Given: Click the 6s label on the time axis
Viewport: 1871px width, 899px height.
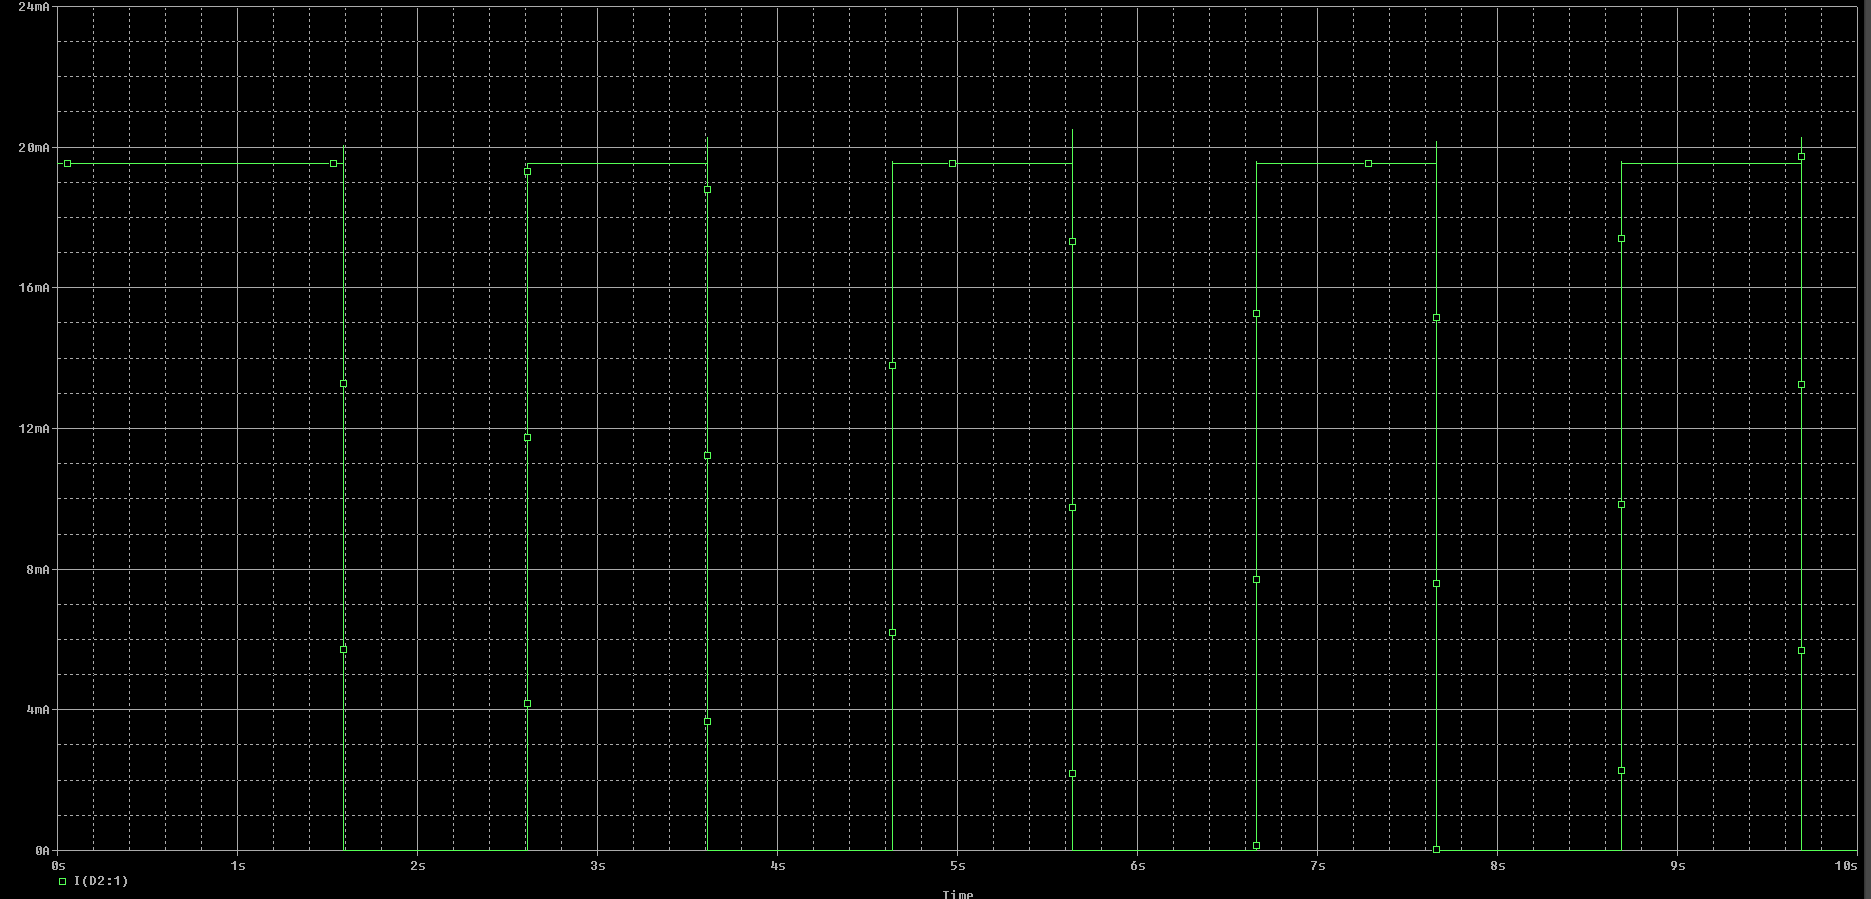Looking at the screenshot, I should [x=1138, y=866].
